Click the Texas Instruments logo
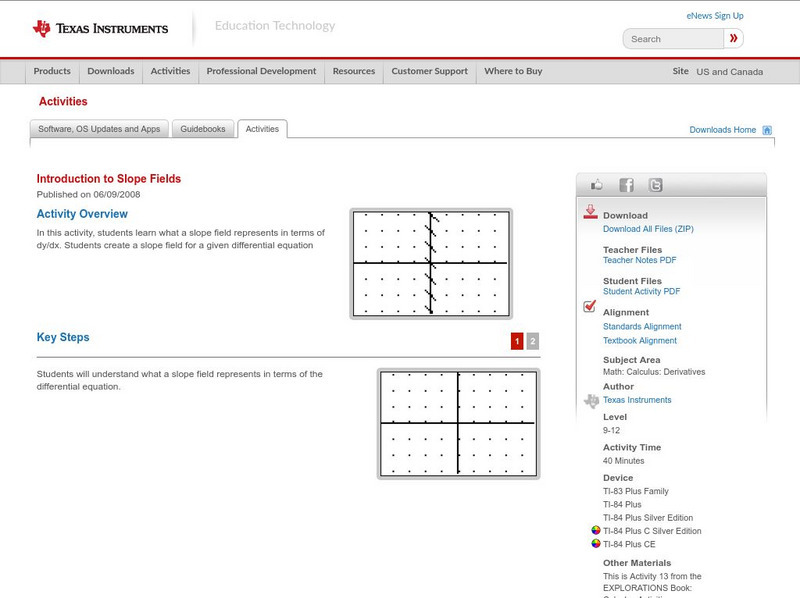 [x=100, y=29]
